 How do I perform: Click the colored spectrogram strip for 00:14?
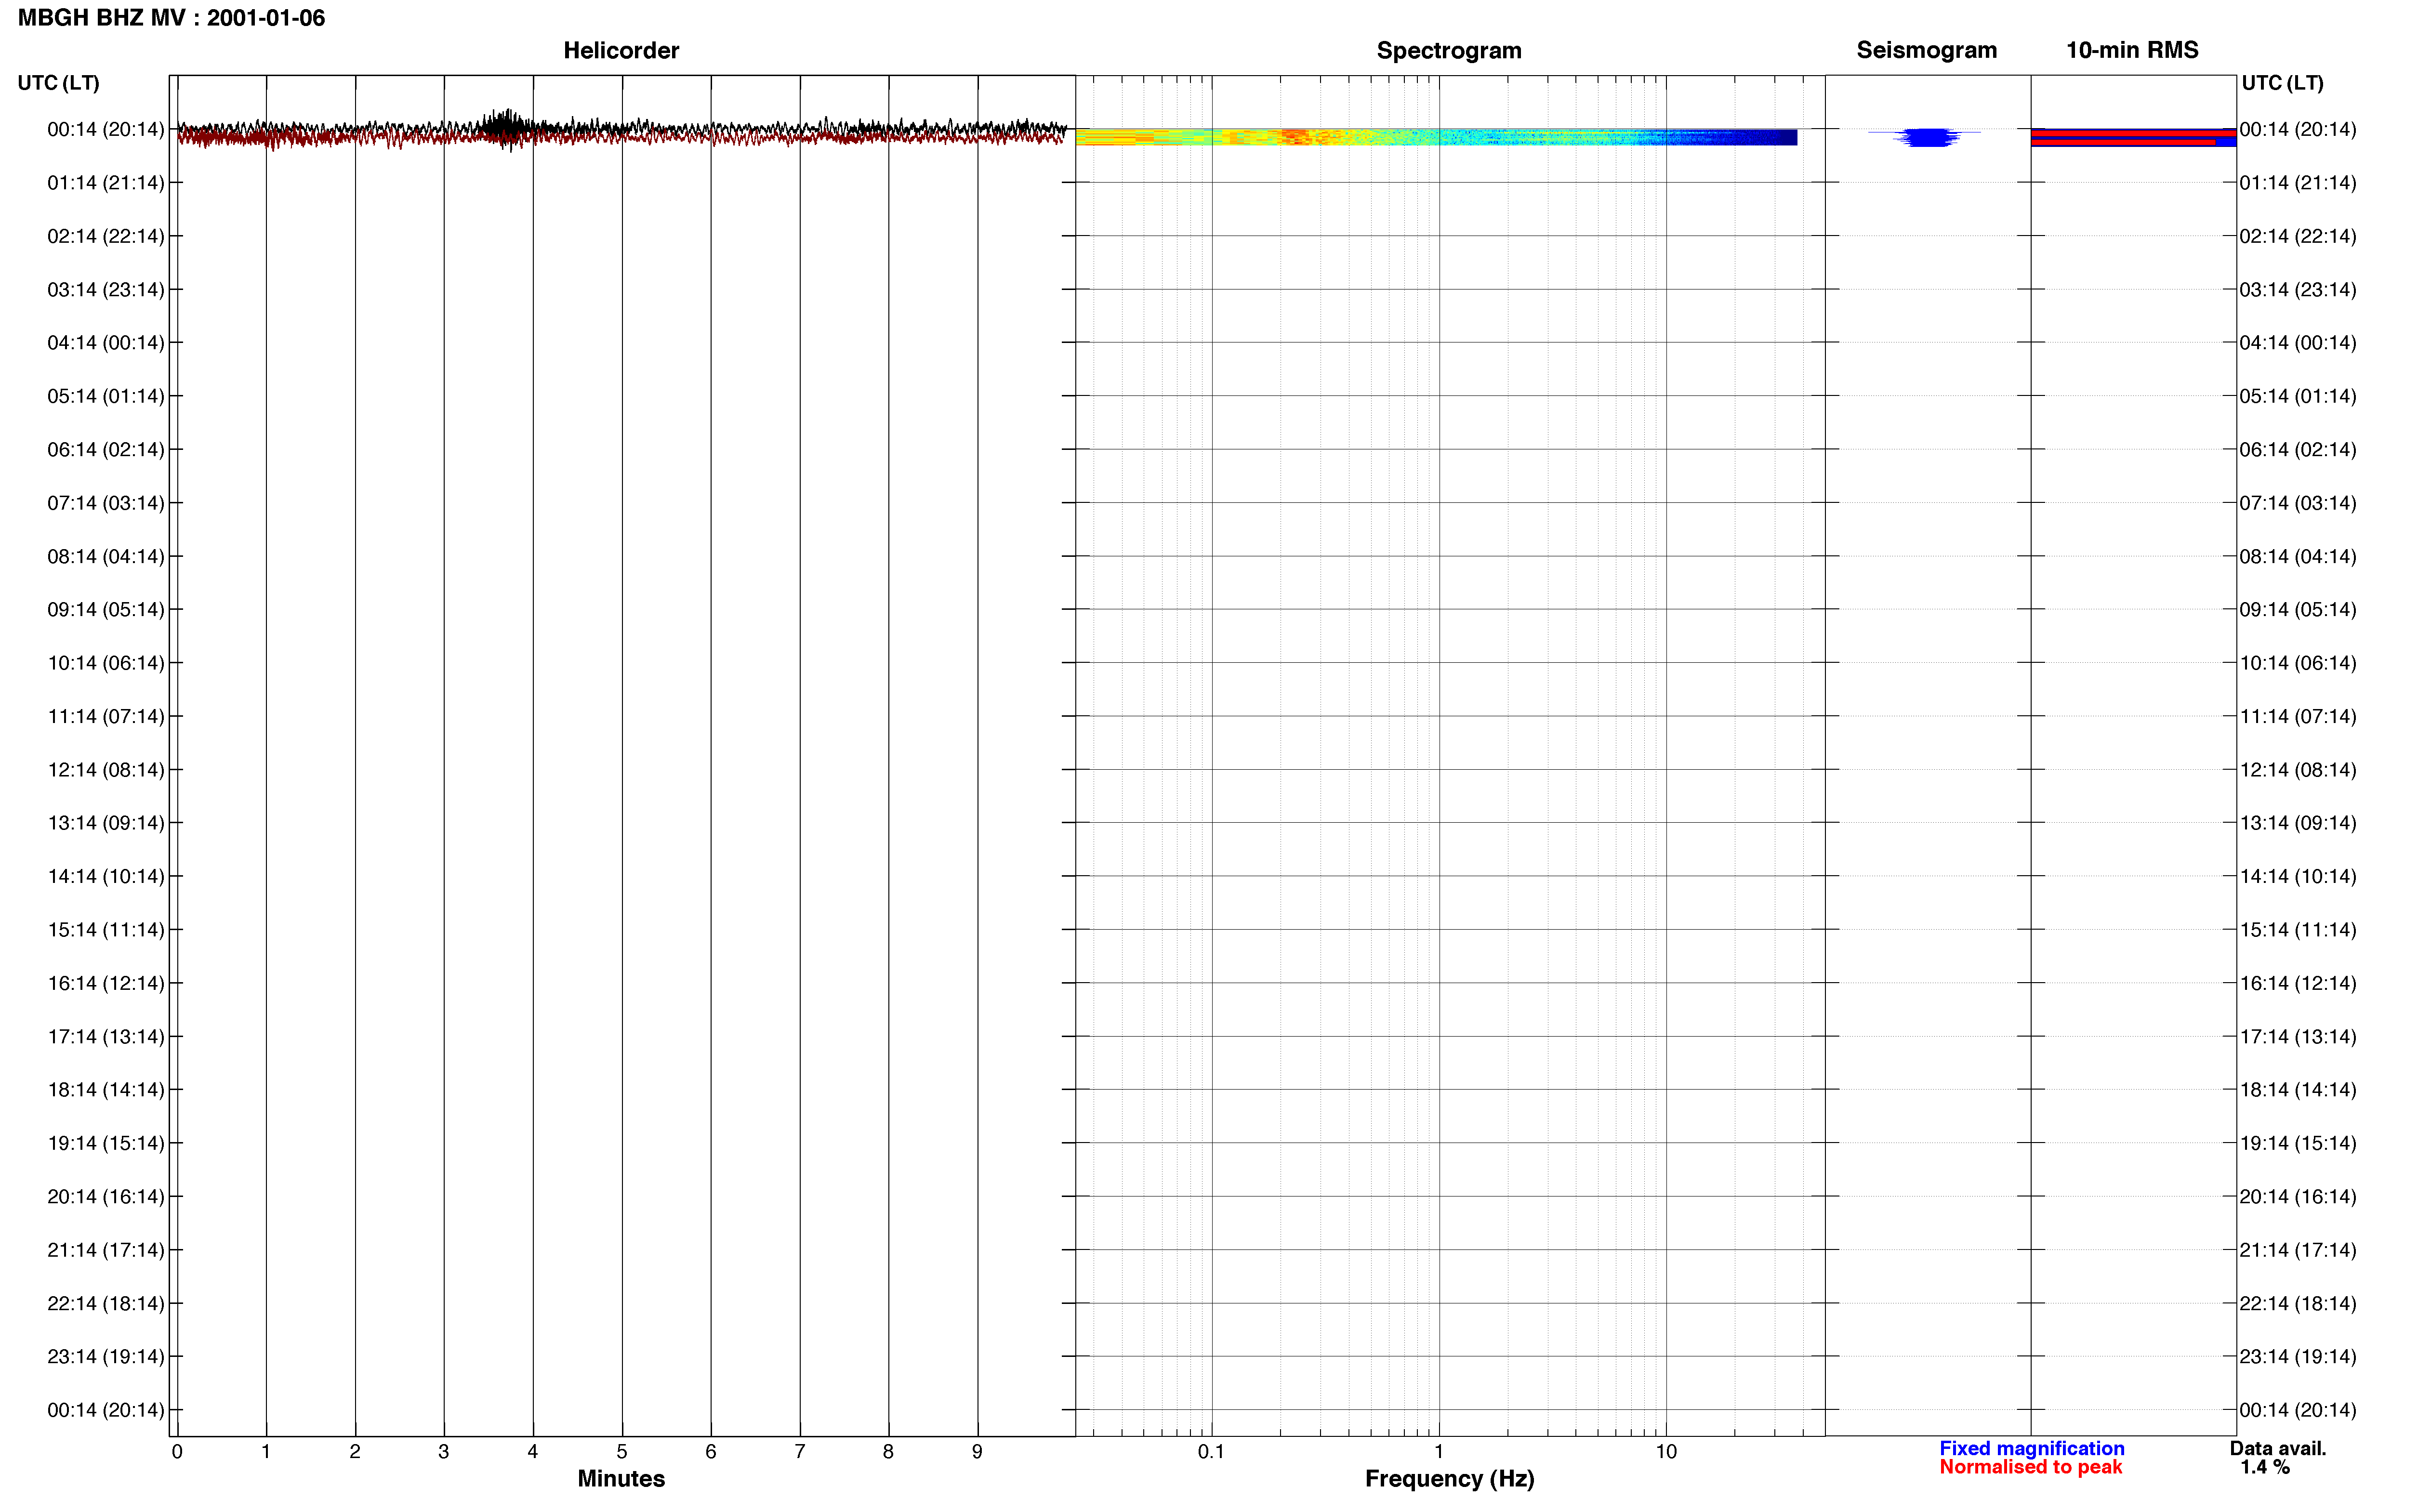pyautogui.click(x=1436, y=137)
